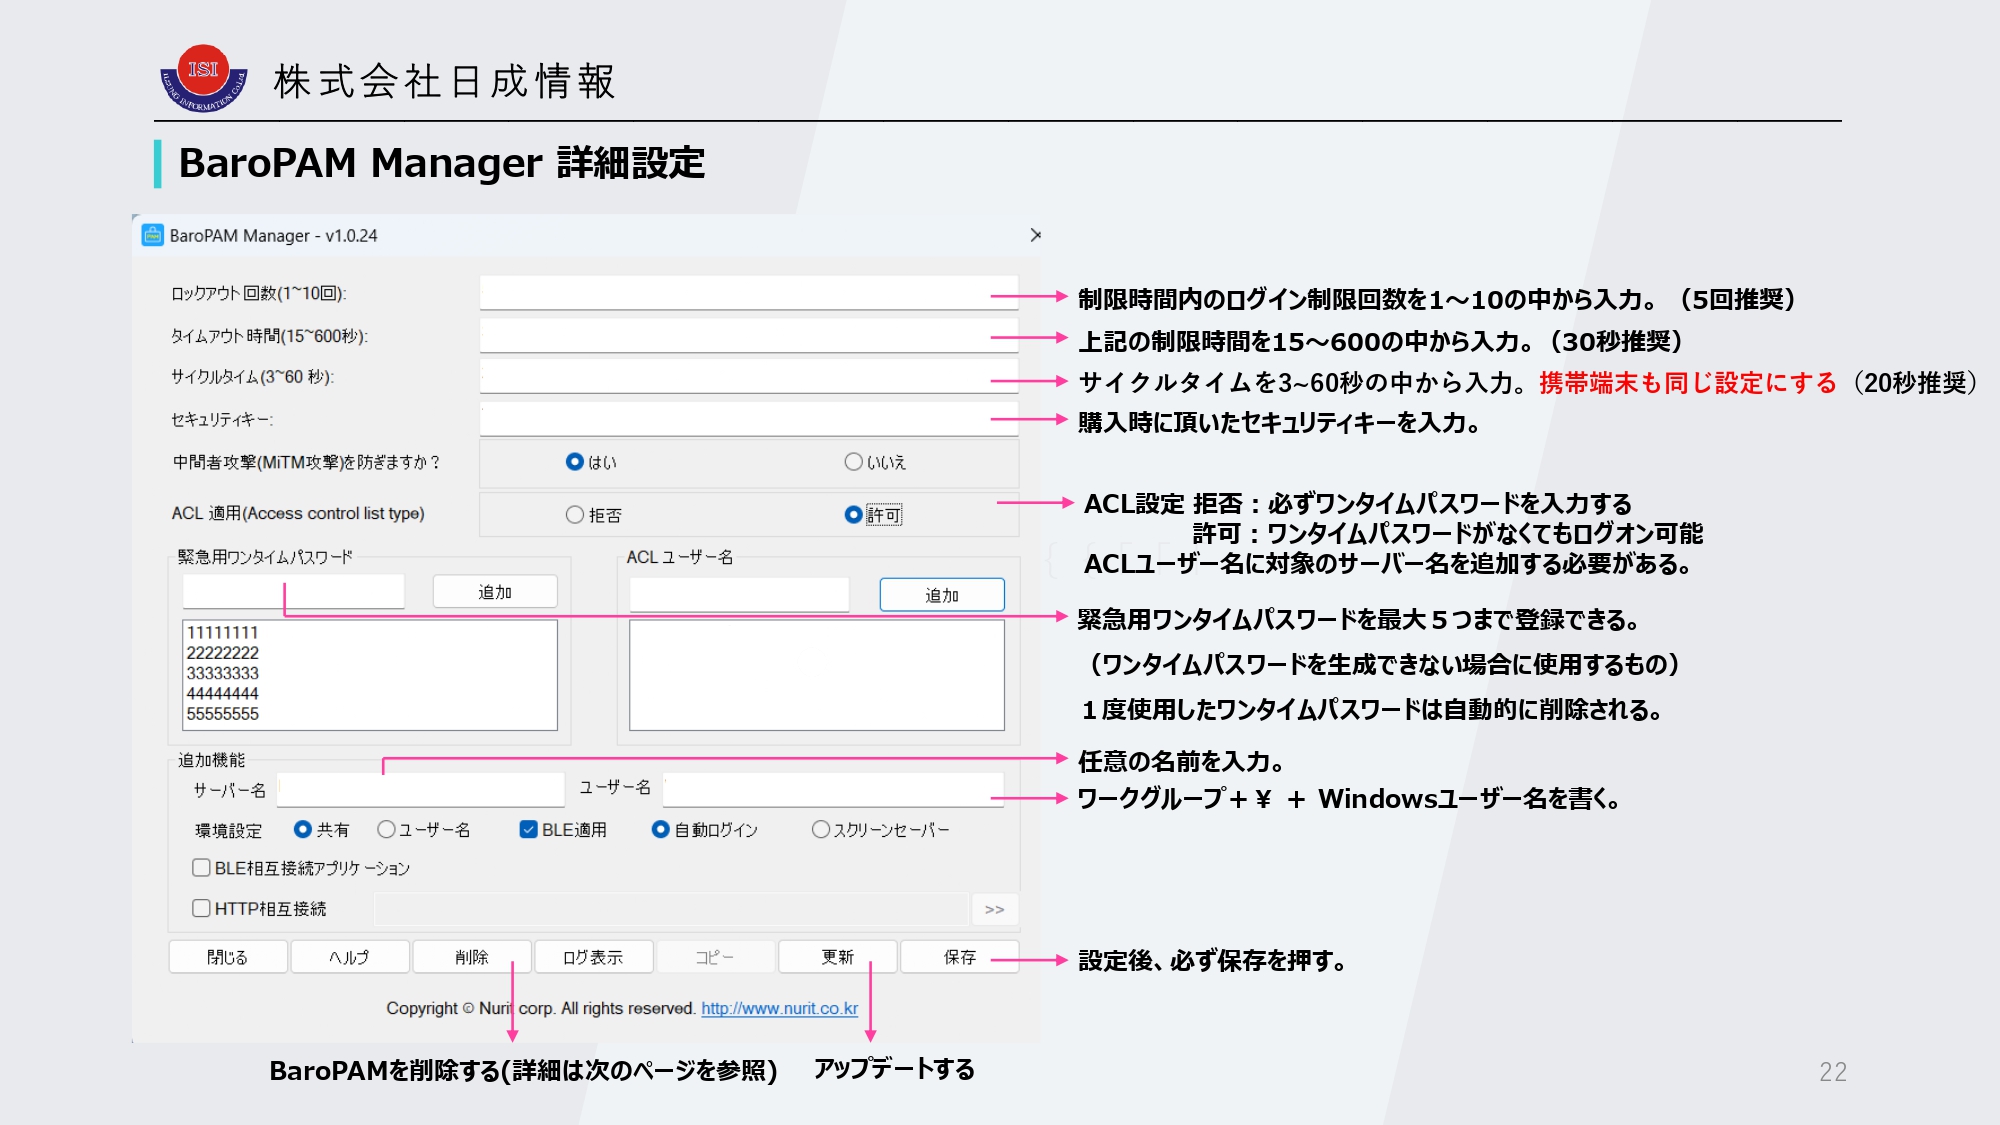Close the BaroPAM Manager window
The width and height of the screenshot is (2000, 1125).
click(1035, 235)
